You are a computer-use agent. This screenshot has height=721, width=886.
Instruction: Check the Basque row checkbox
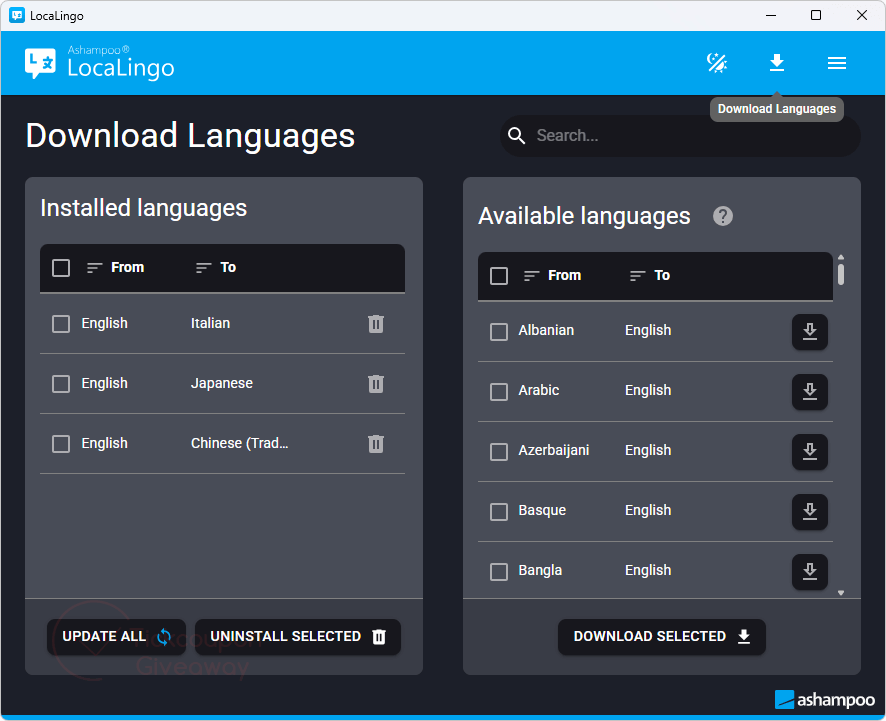[499, 511]
